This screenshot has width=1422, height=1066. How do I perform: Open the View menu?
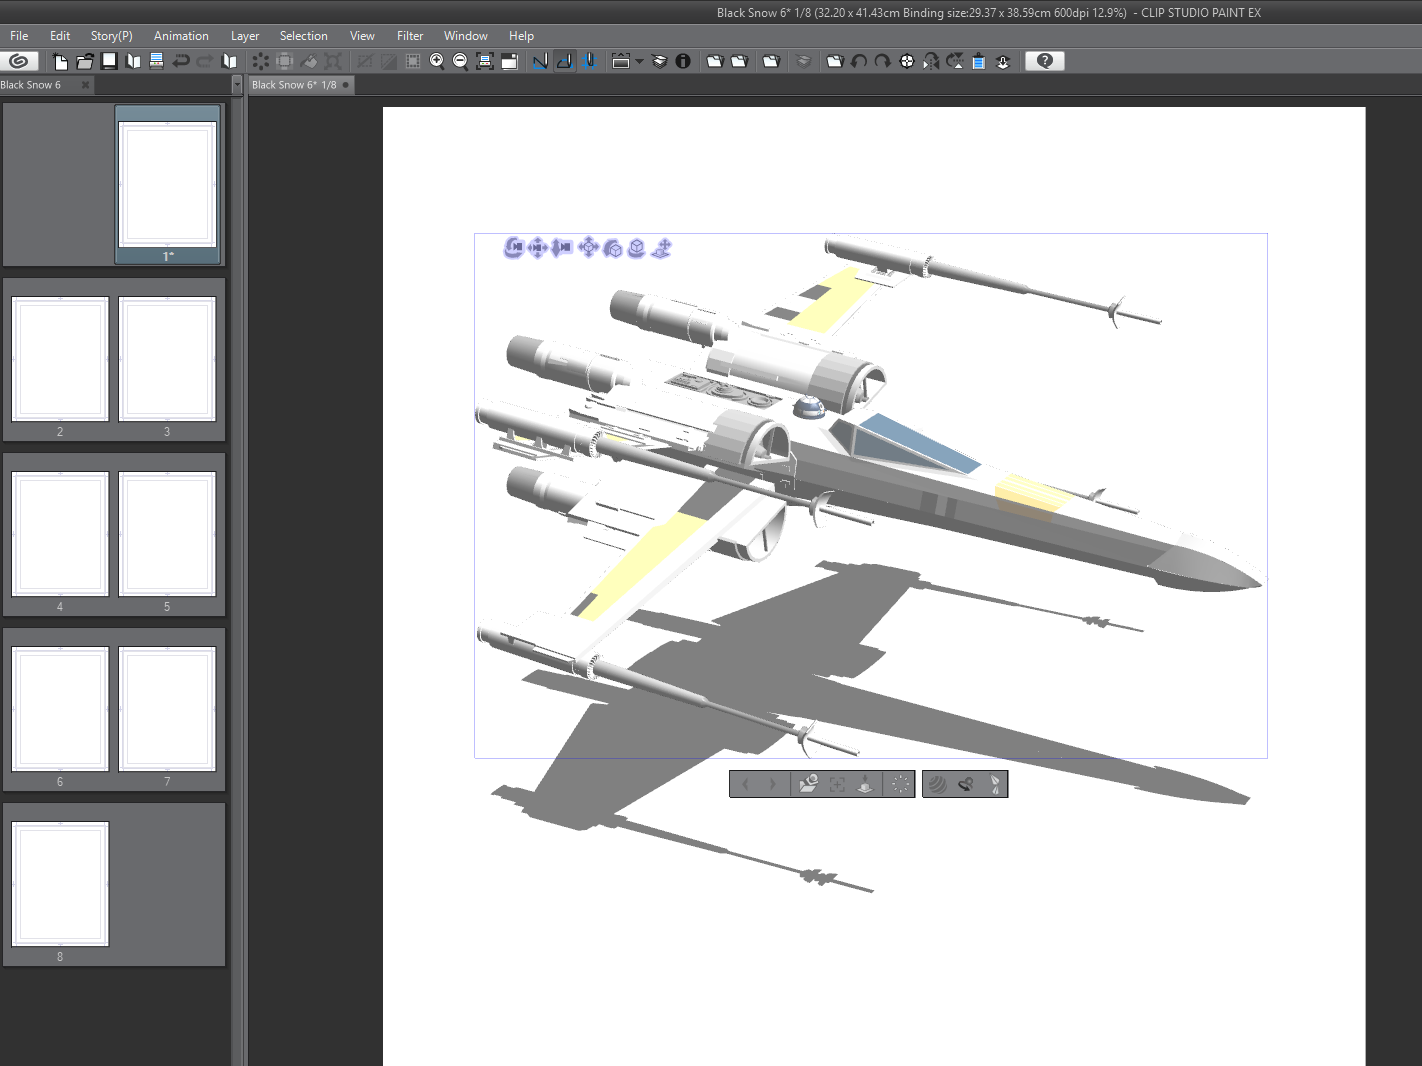(362, 36)
